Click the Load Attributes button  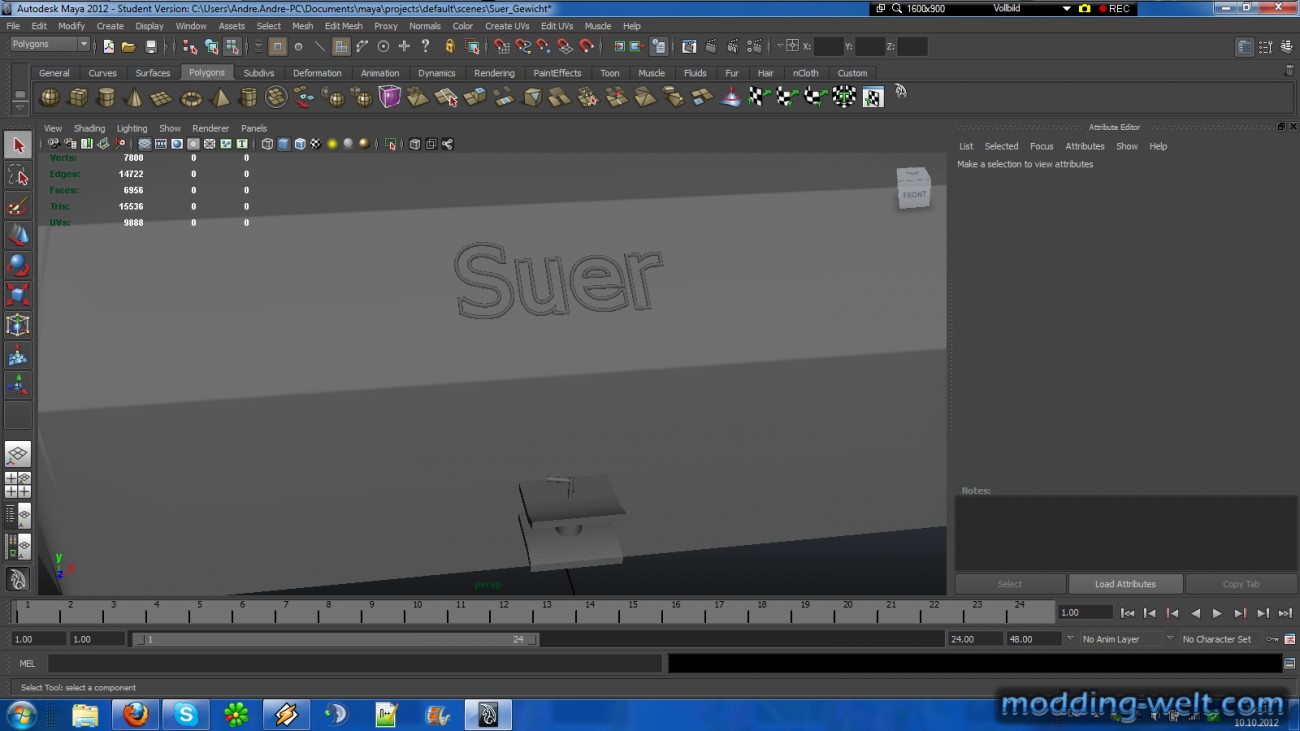coord(1125,584)
